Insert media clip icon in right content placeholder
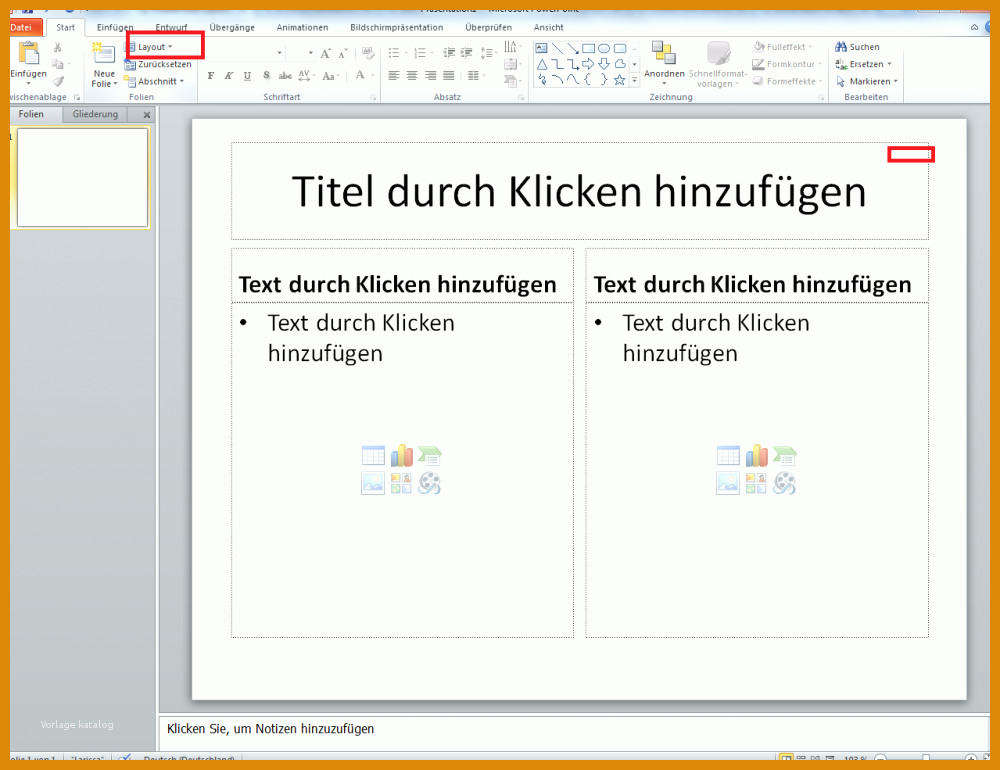This screenshot has width=1000, height=770. click(x=784, y=483)
